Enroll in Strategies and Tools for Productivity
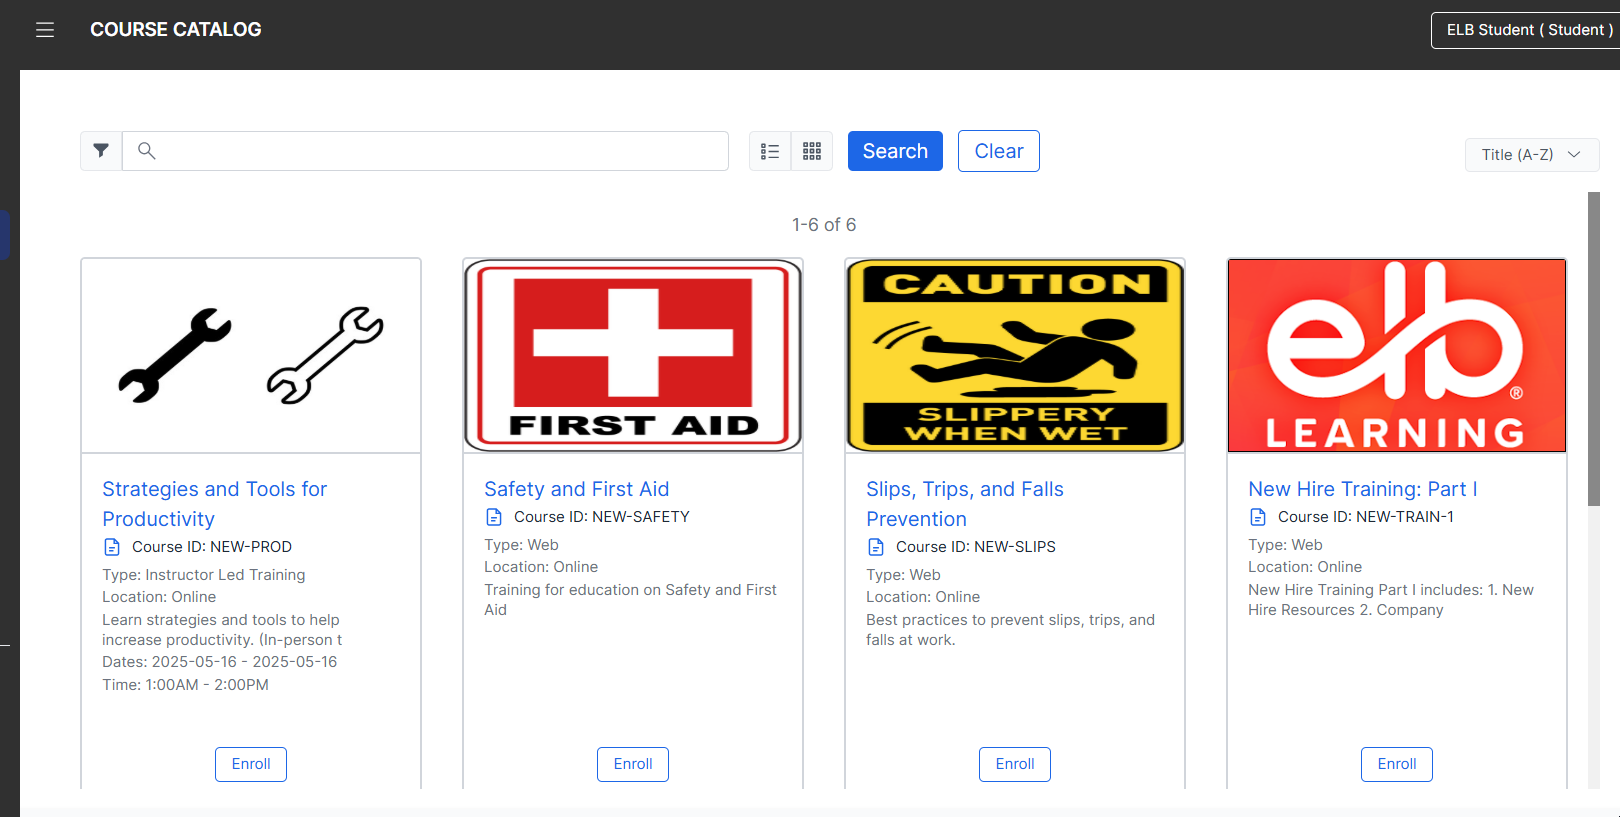Screen dimensions: 1620x817 (251, 764)
